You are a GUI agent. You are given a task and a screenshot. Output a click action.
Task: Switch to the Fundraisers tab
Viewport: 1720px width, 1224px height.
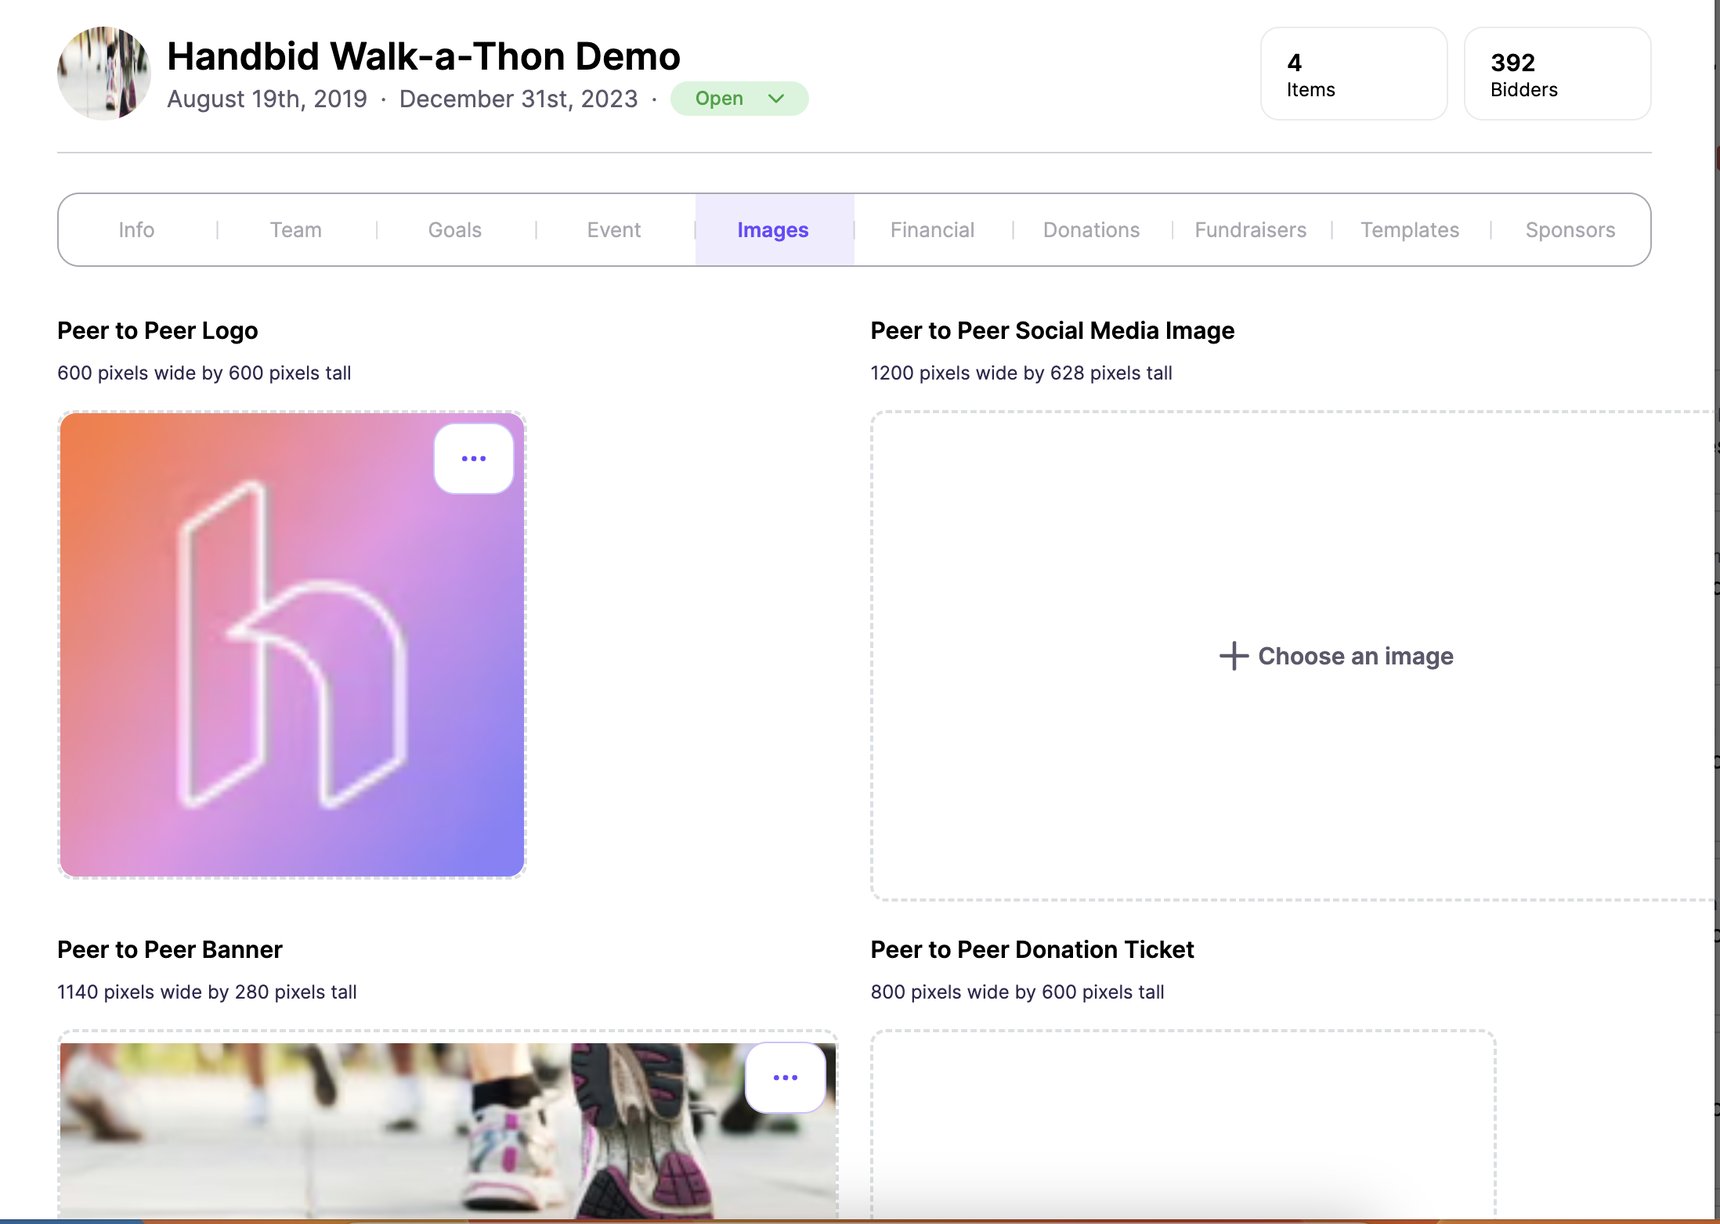pos(1250,230)
